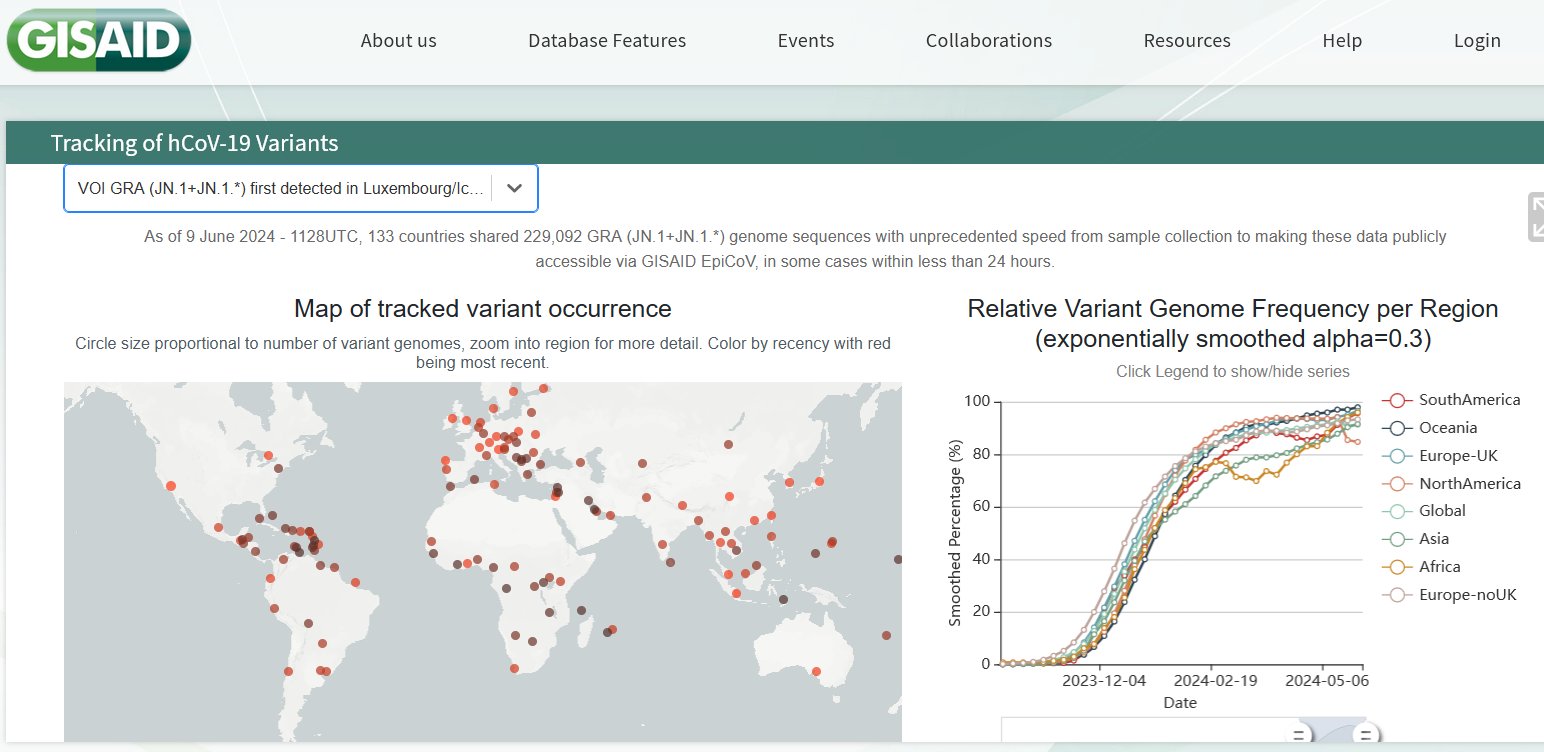Click the fullscreen expand arrows icon
Image resolution: width=1544 pixels, height=752 pixels.
click(x=1535, y=217)
